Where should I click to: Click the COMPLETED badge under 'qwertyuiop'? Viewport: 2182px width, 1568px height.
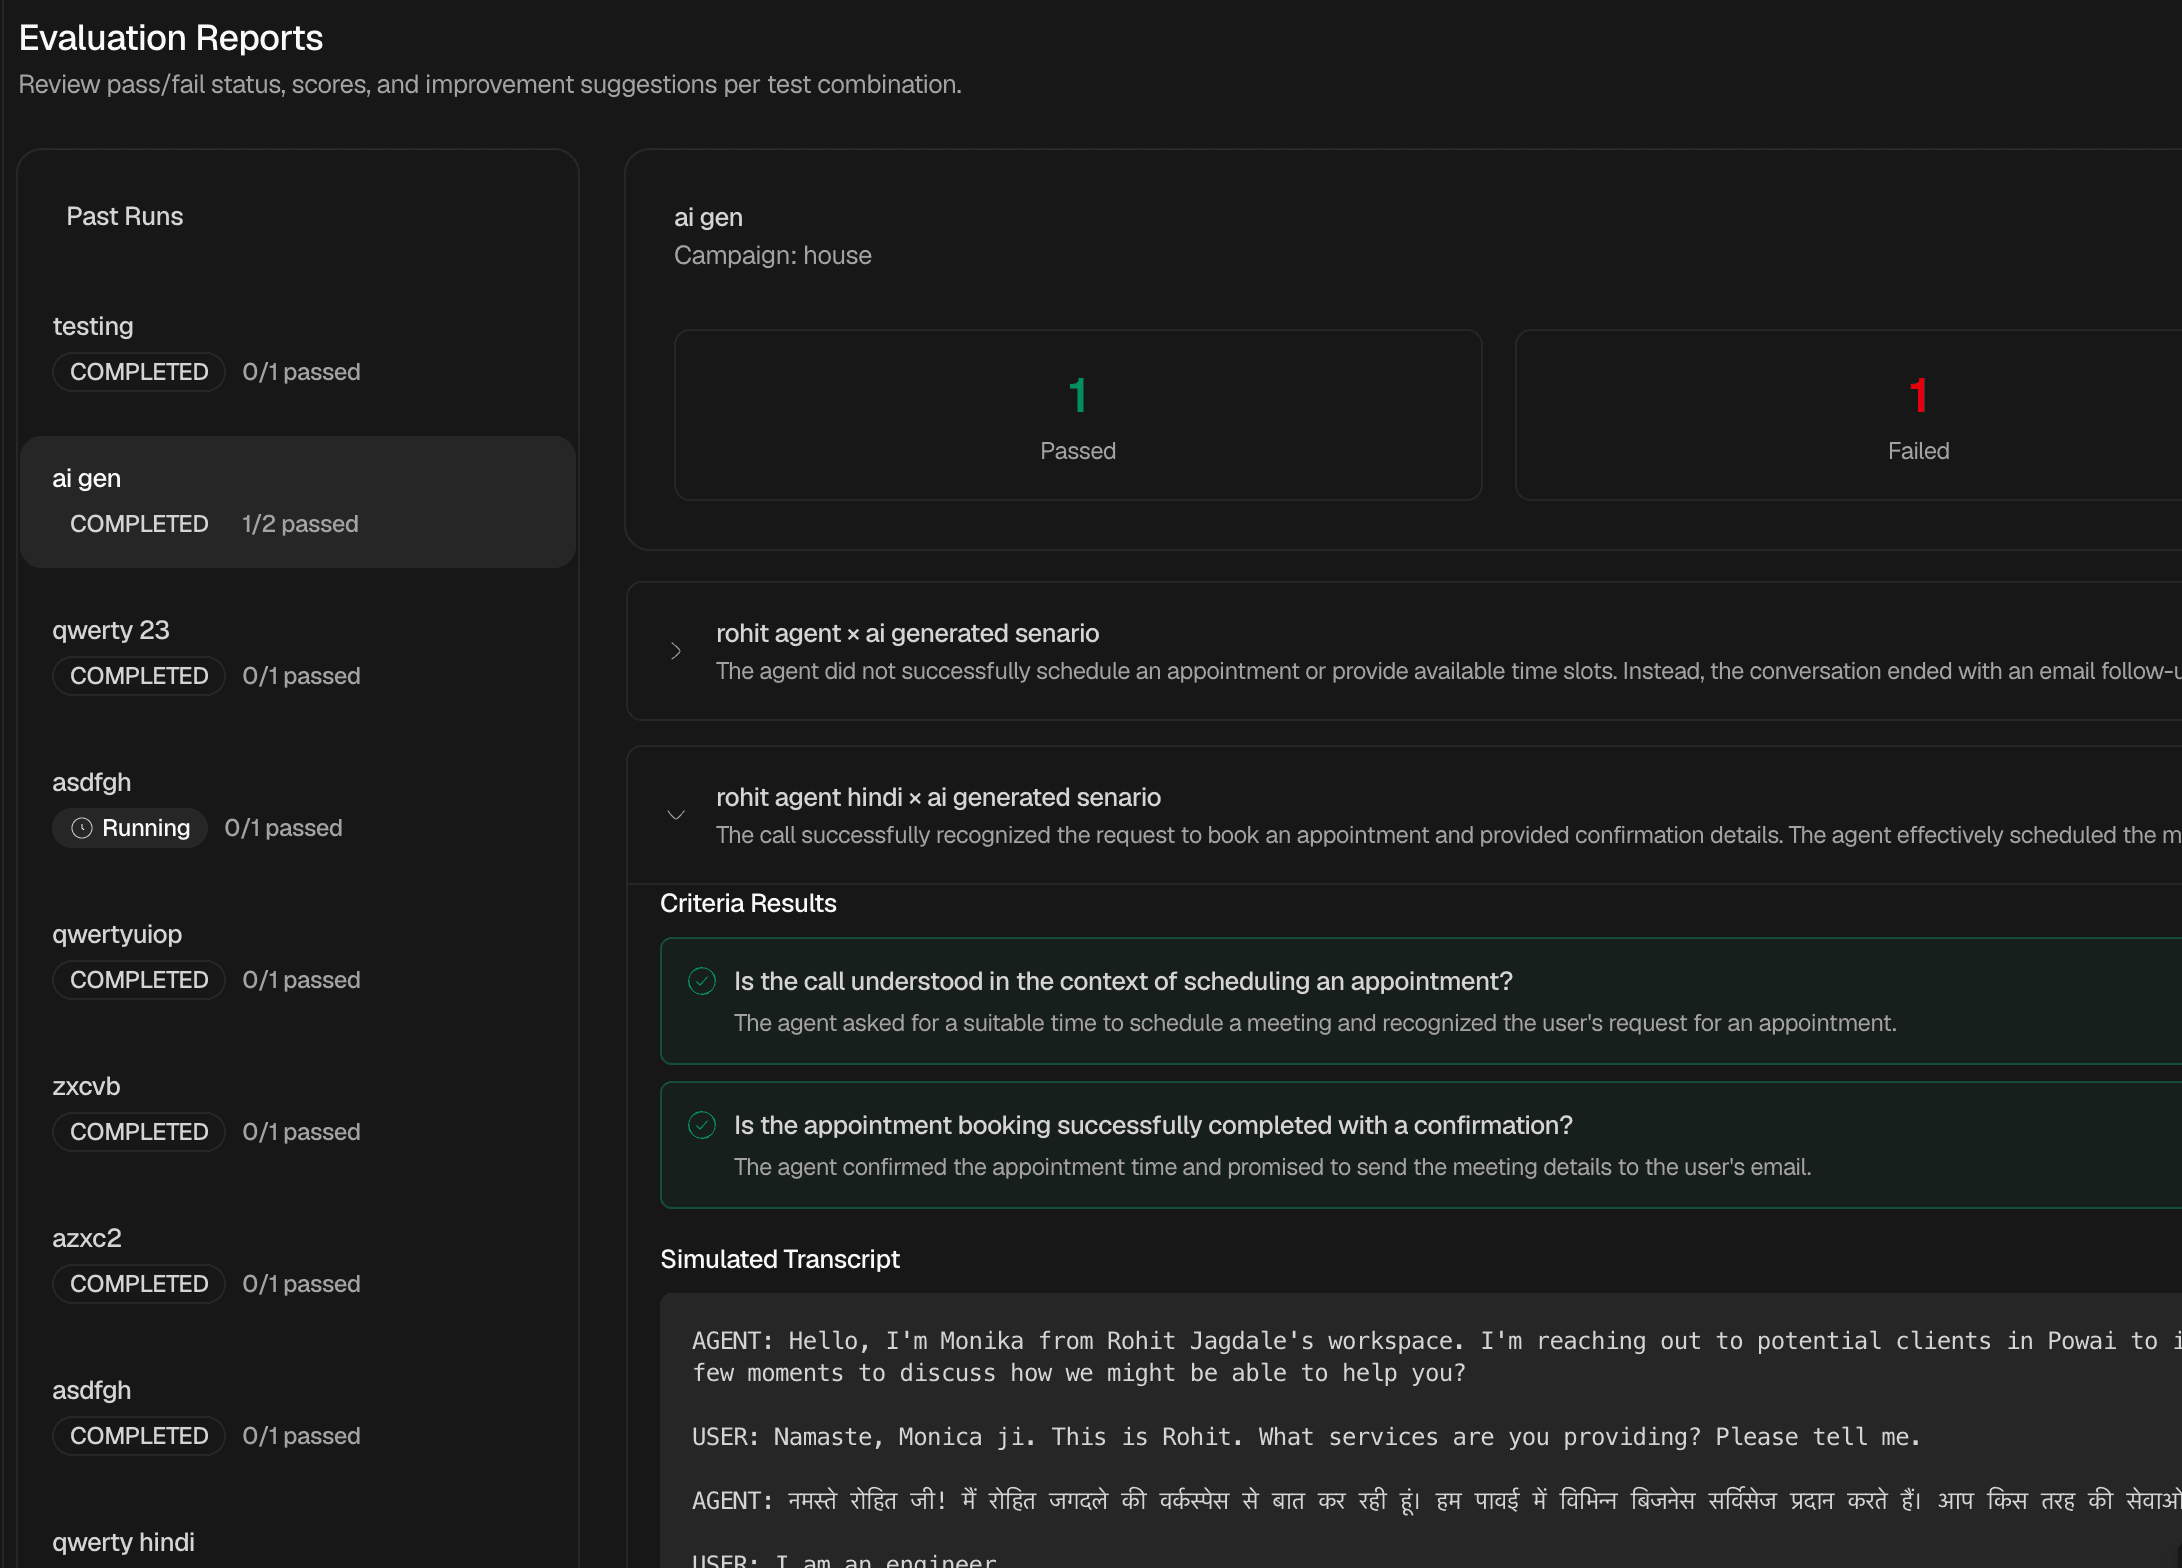click(x=139, y=980)
